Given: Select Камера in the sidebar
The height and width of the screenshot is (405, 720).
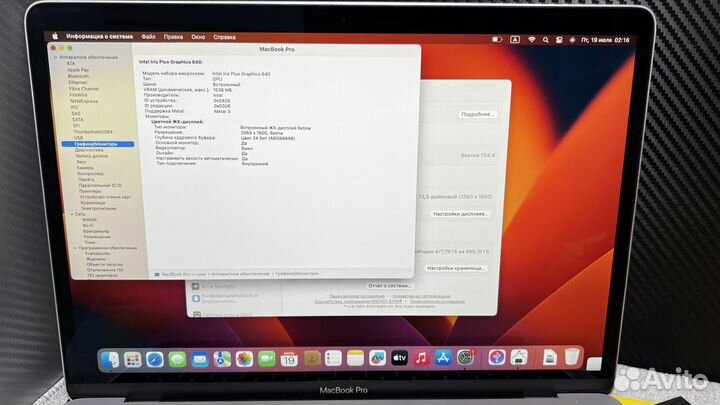Looking at the screenshot, I should tap(85, 168).
